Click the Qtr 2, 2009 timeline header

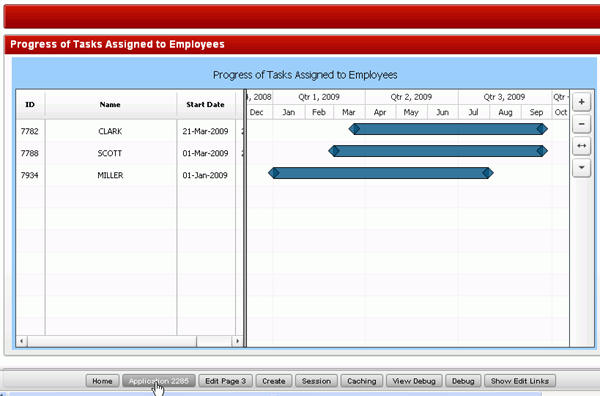[x=411, y=97]
